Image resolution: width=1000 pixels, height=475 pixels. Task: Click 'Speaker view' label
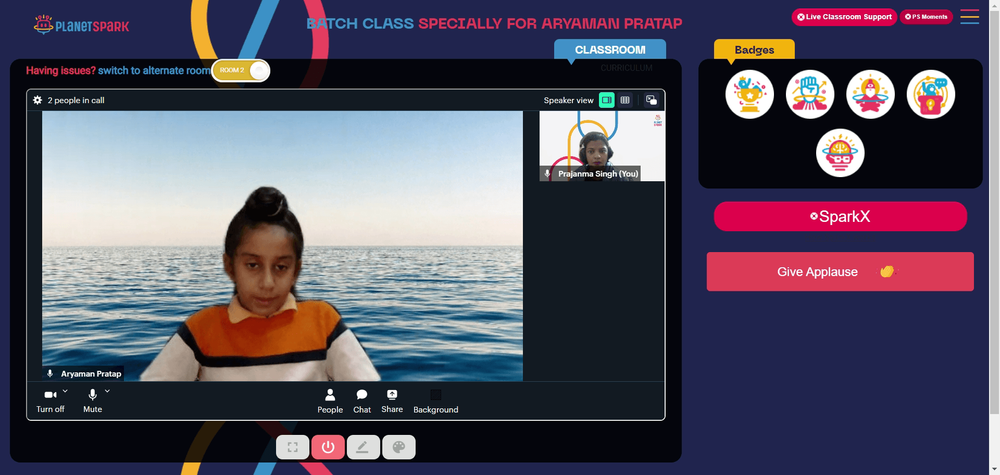tap(568, 100)
